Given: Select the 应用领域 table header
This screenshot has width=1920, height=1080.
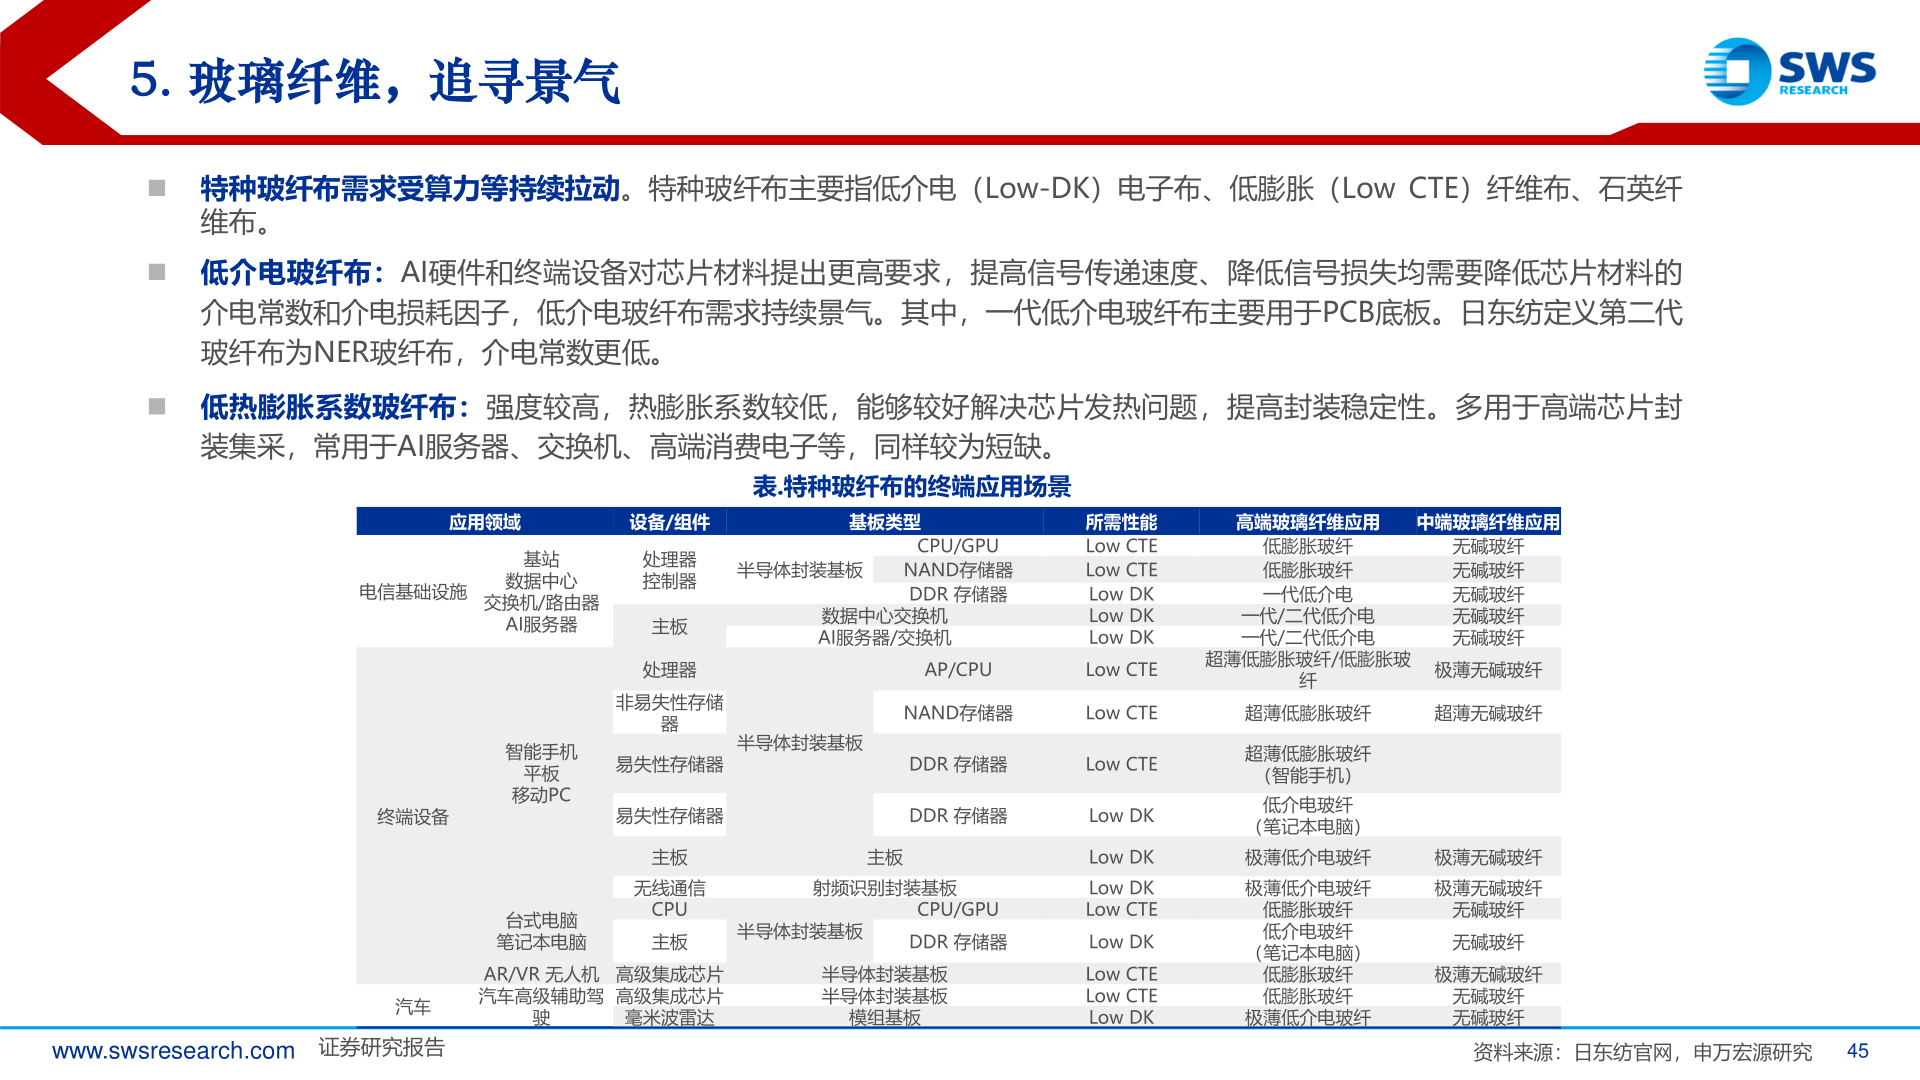Looking at the screenshot, I should pos(487,521).
